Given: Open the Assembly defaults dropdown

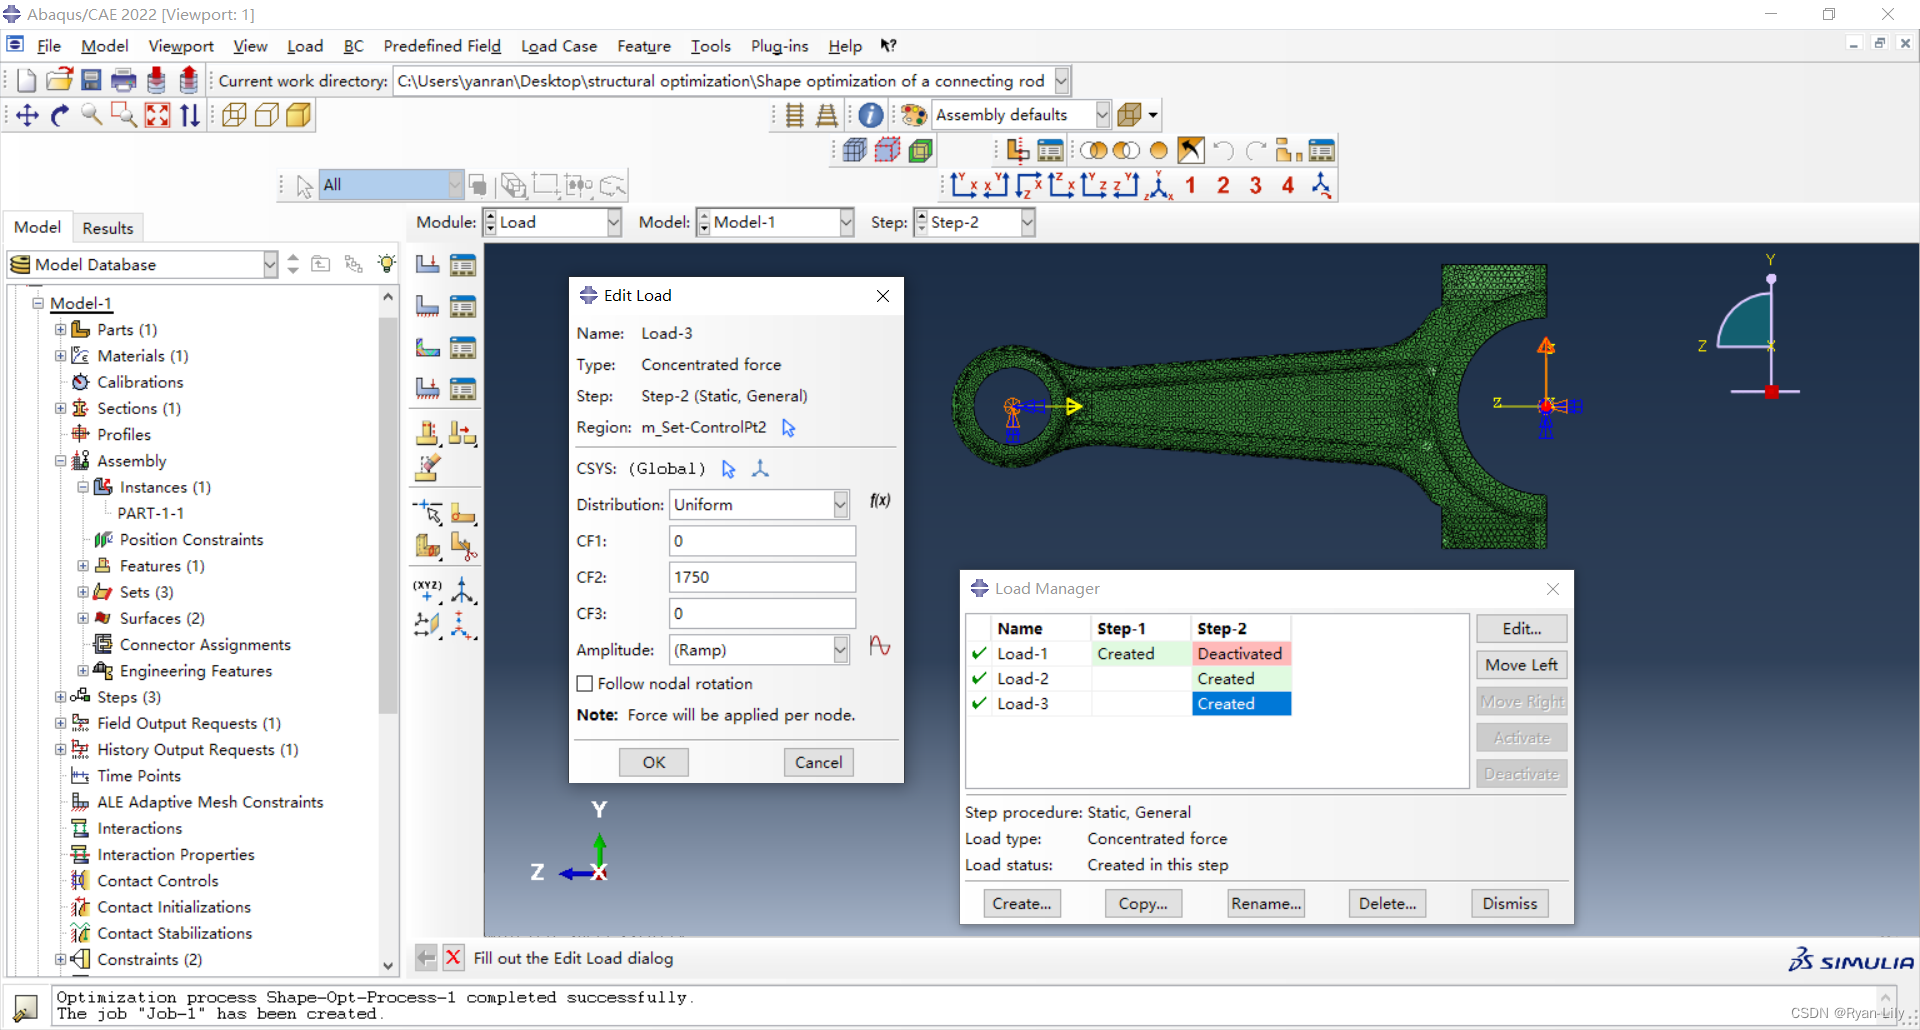Looking at the screenshot, I should point(1021,115).
